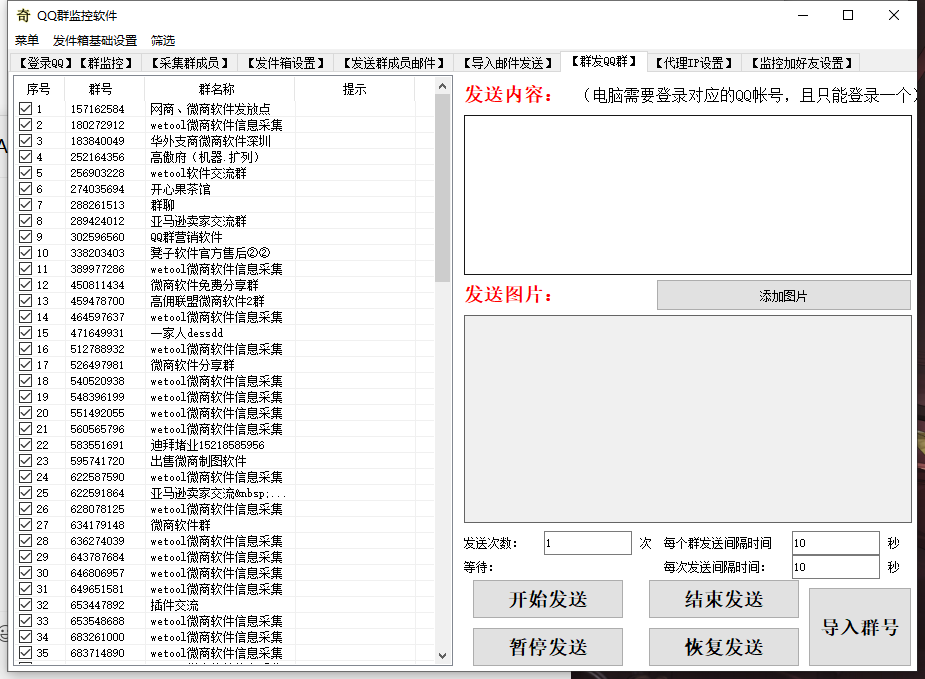This screenshot has width=925, height=679.
Task: Open the 筛选 menu
Action: (163, 41)
